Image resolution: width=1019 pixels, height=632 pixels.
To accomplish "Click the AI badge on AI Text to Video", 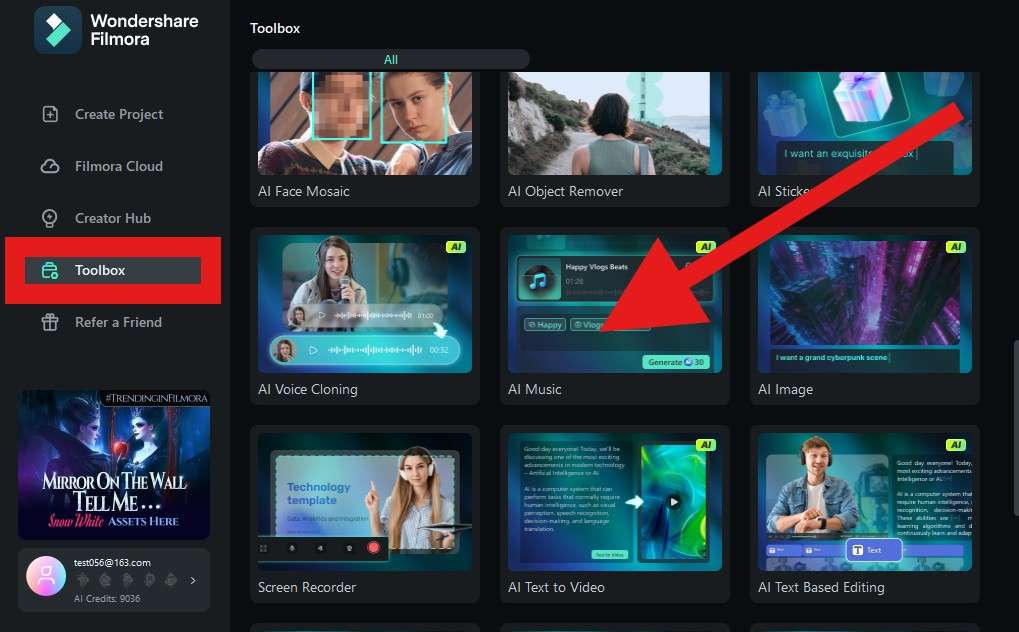I will click(x=706, y=445).
